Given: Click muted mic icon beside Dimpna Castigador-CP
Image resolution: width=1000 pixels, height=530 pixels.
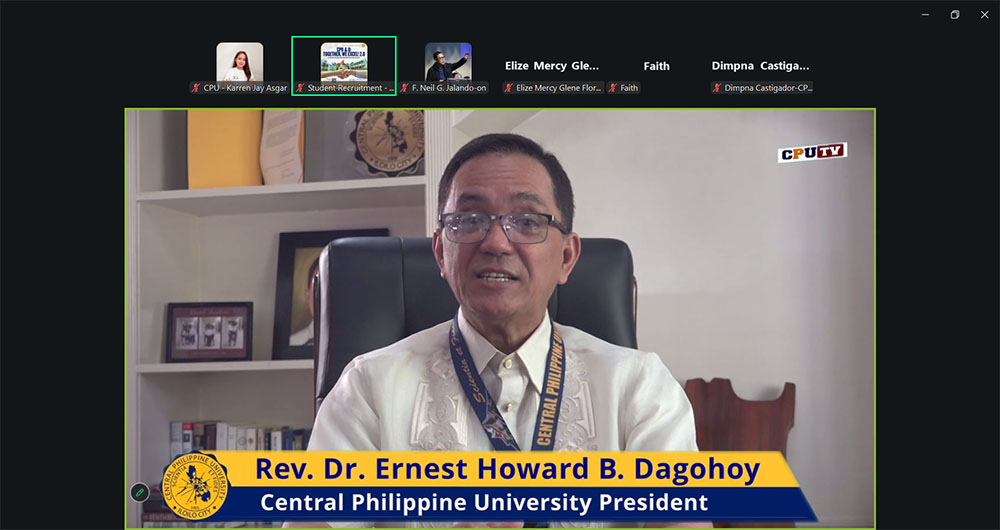Looking at the screenshot, I should (718, 88).
